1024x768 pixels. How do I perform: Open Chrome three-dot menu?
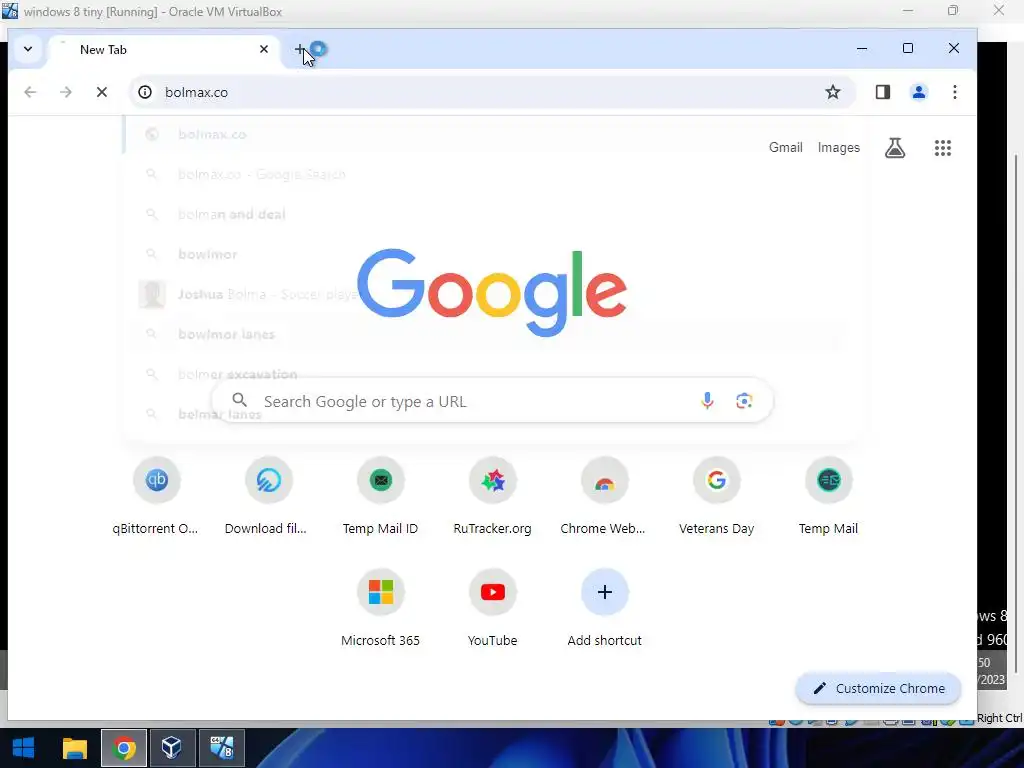pyautogui.click(x=954, y=92)
